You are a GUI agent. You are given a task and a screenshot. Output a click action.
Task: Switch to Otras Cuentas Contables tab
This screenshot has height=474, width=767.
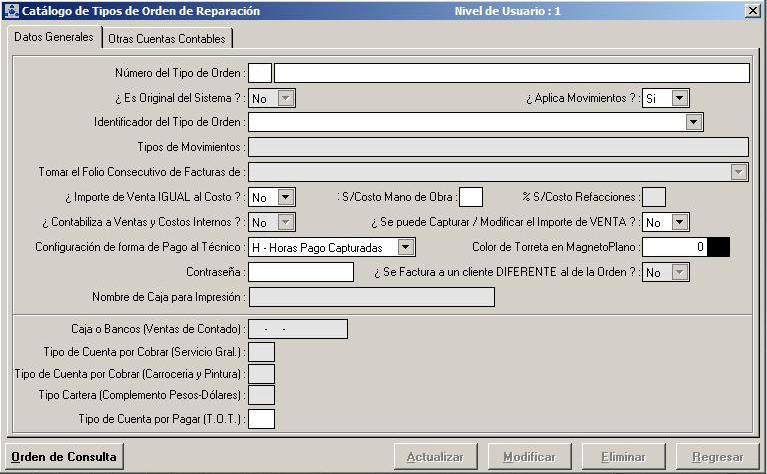tap(167, 38)
